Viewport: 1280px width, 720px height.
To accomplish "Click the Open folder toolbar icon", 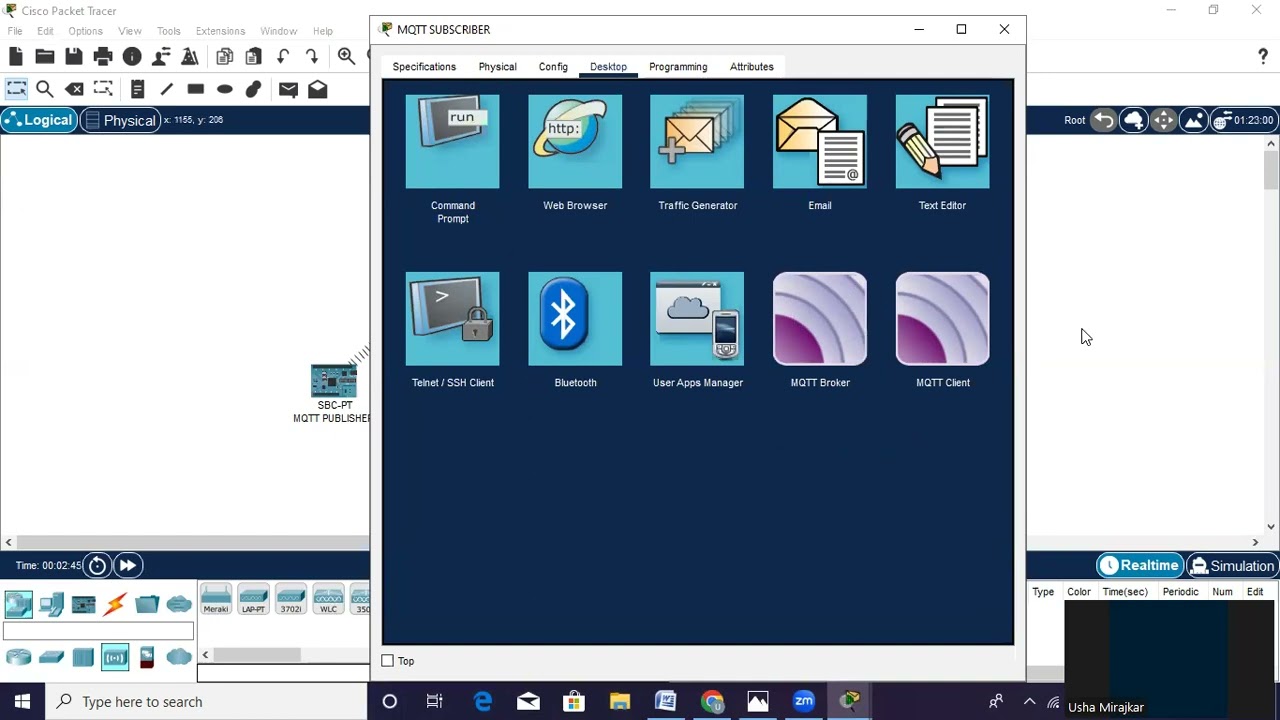I will point(45,57).
